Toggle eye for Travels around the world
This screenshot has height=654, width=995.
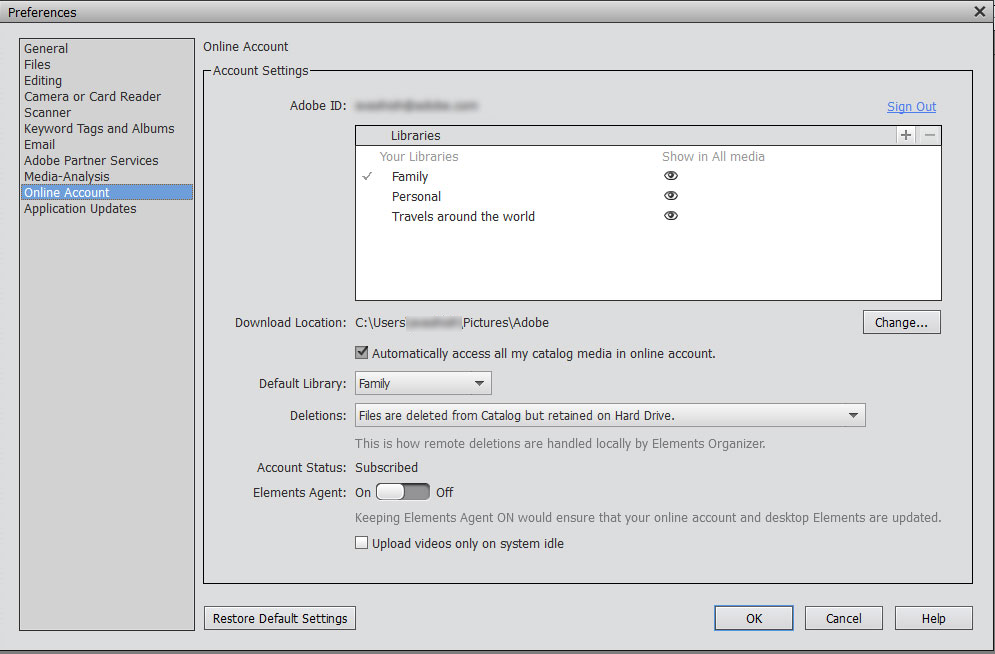tap(671, 216)
